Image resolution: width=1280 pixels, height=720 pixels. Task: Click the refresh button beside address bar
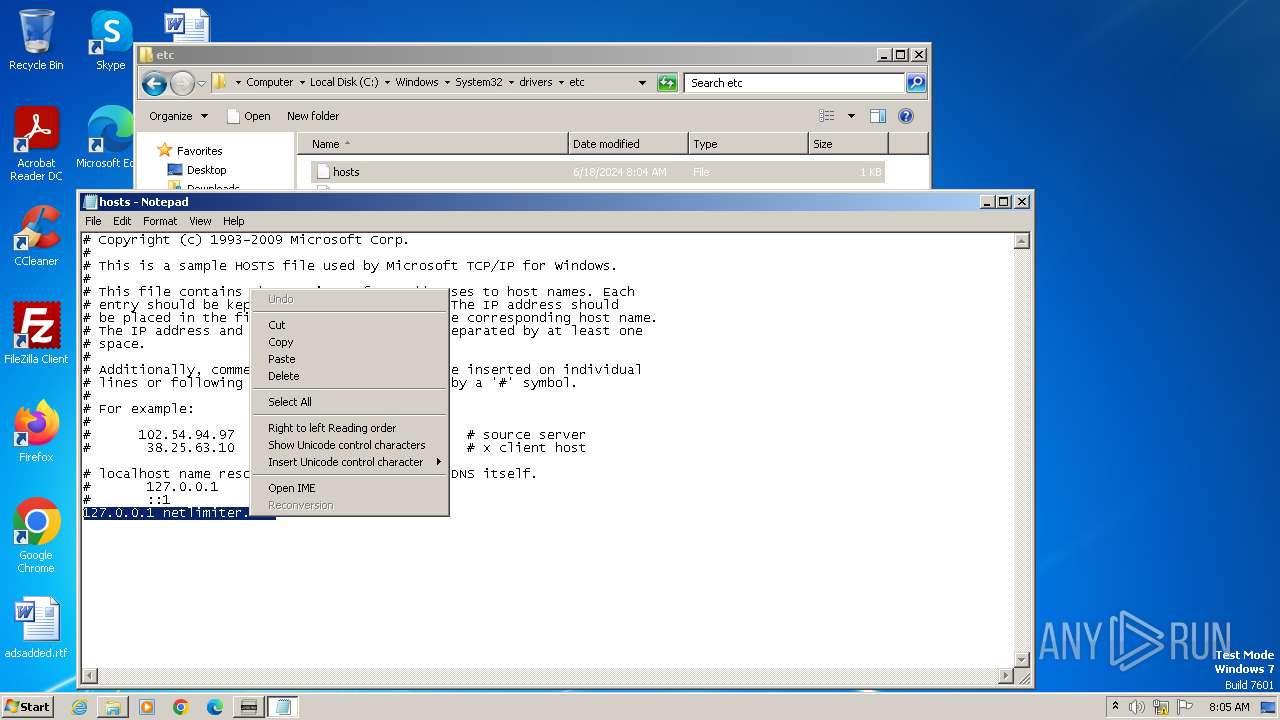point(667,83)
